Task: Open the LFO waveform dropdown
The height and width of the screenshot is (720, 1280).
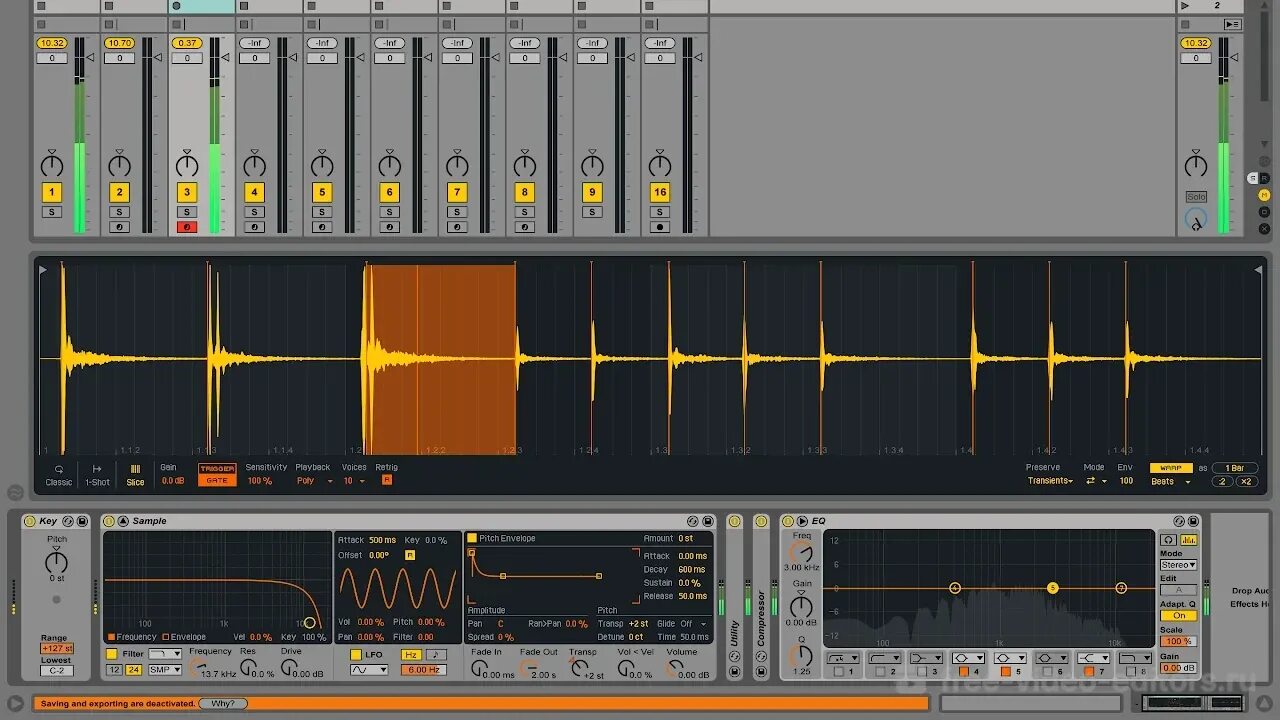Action: (369, 670)
